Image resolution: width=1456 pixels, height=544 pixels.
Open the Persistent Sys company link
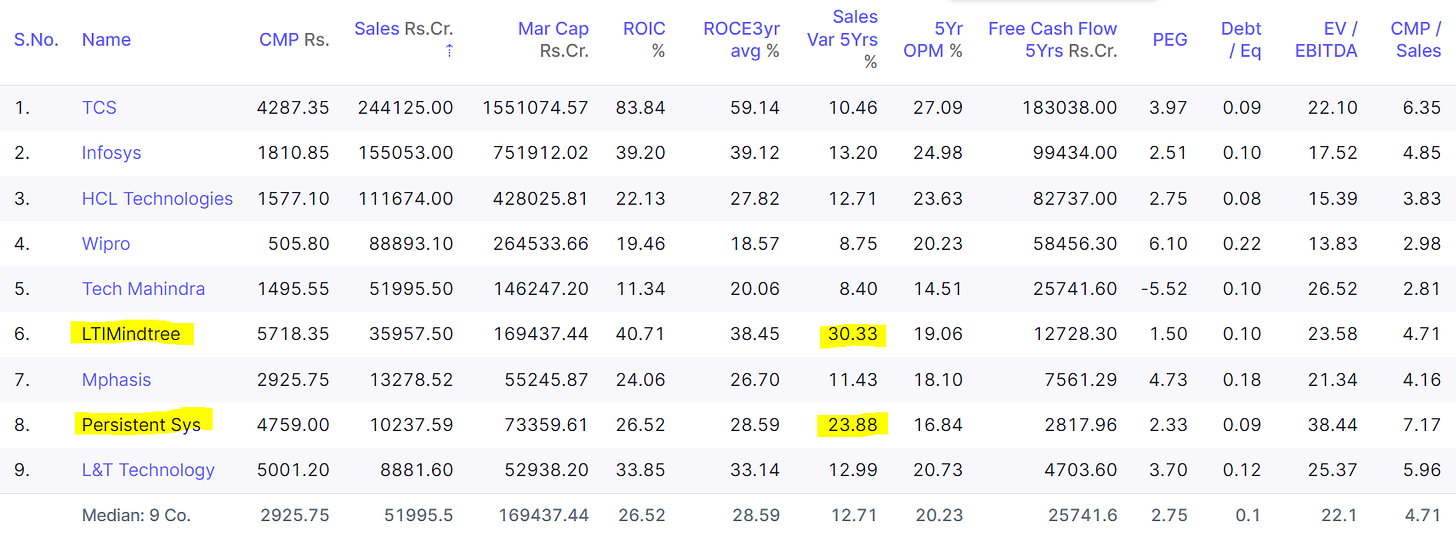(x=141, y=425)
